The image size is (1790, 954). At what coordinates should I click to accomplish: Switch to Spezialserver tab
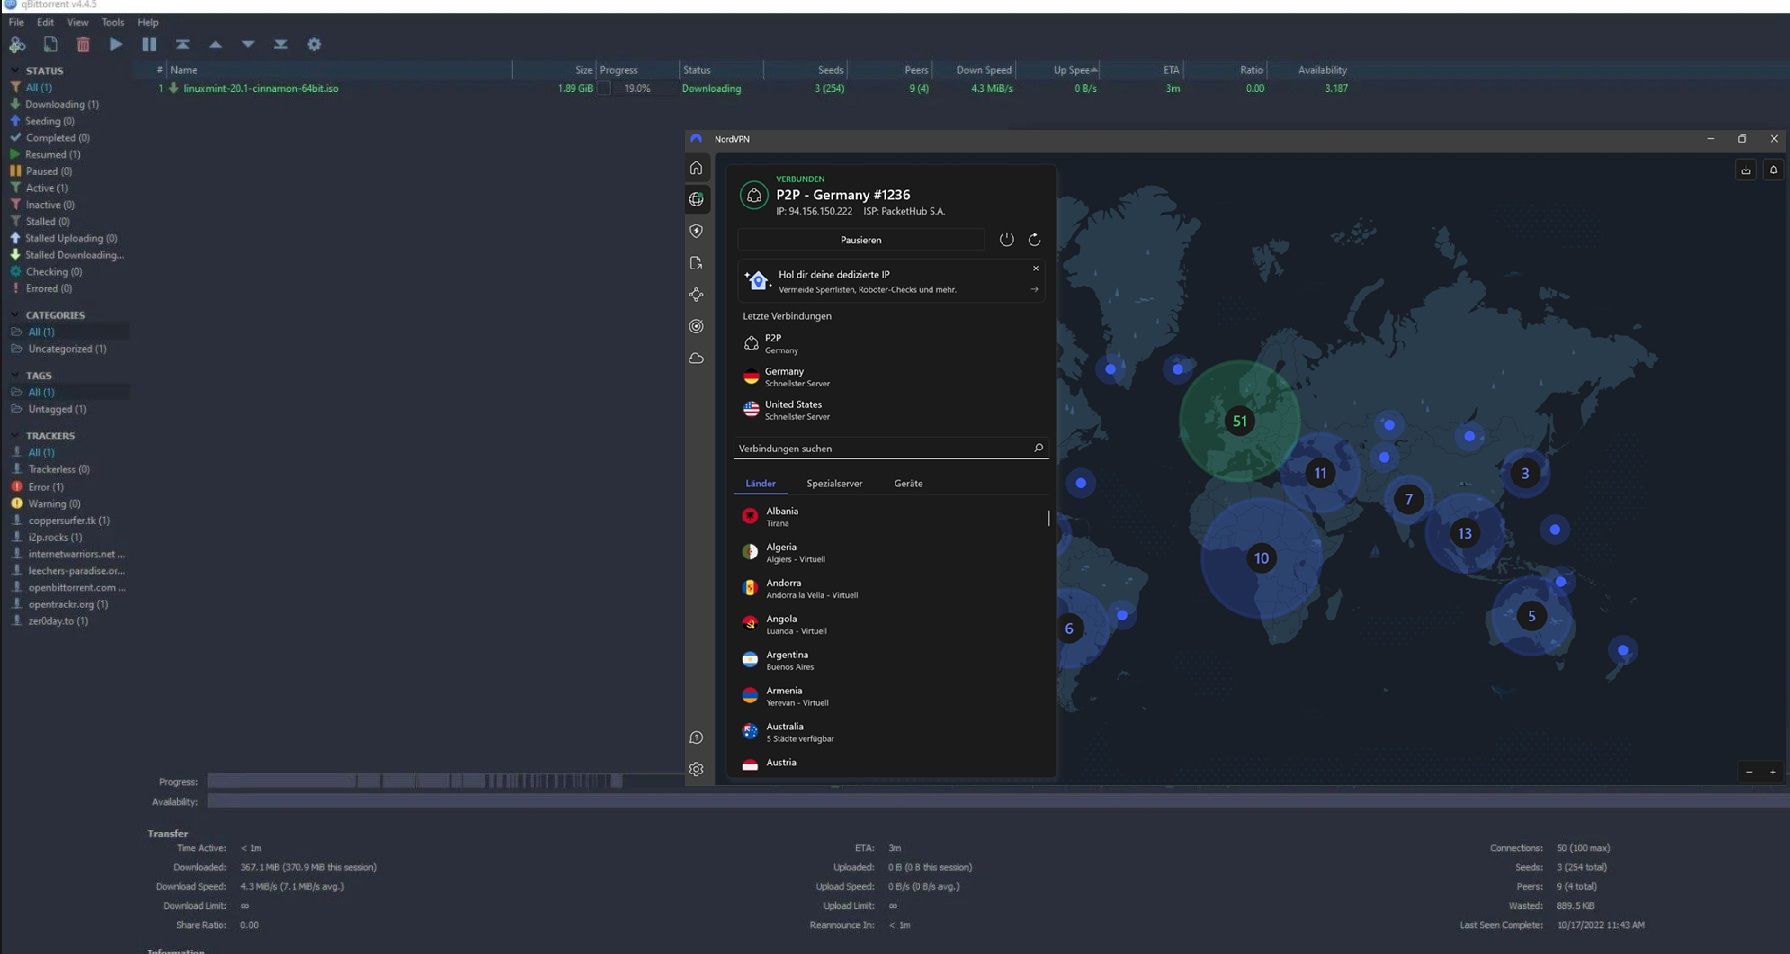coord(834,484)
